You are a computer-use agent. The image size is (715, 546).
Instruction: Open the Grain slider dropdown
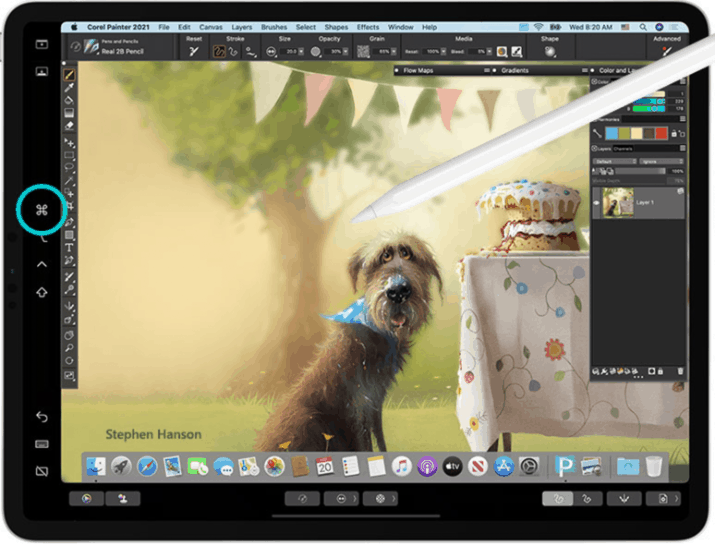(394, 52)
